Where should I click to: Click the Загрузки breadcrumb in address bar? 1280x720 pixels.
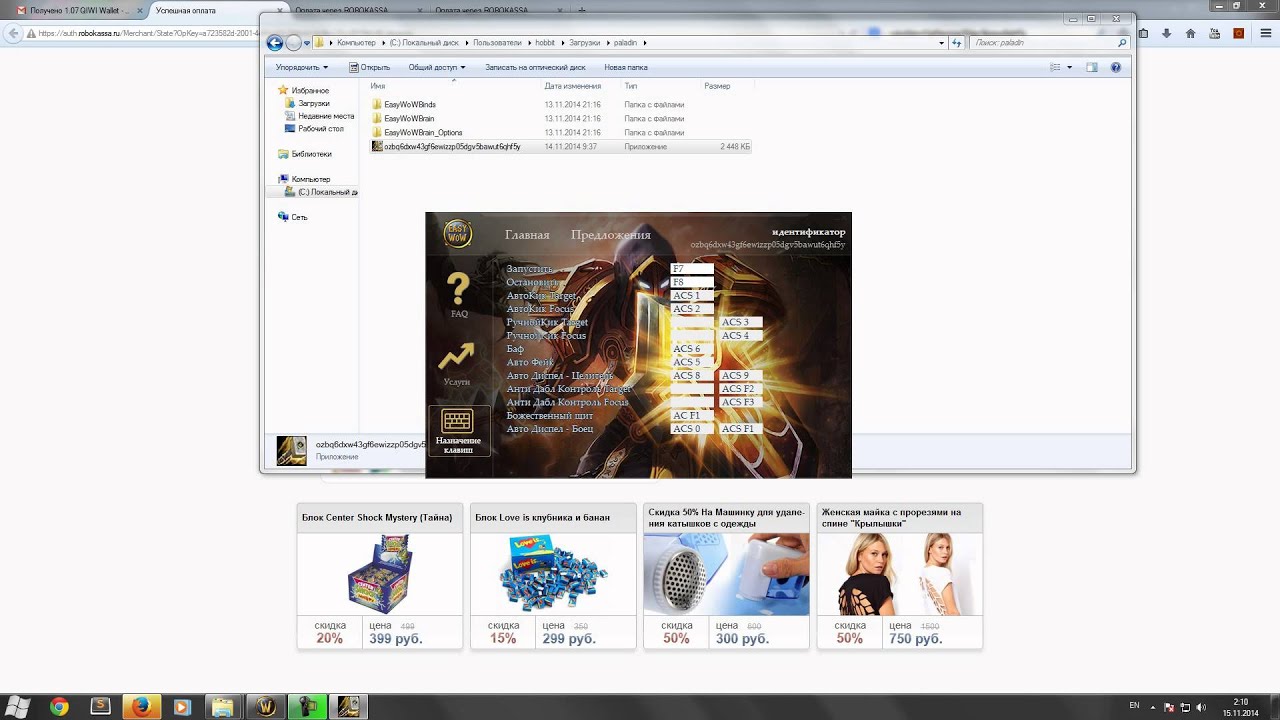586,43
